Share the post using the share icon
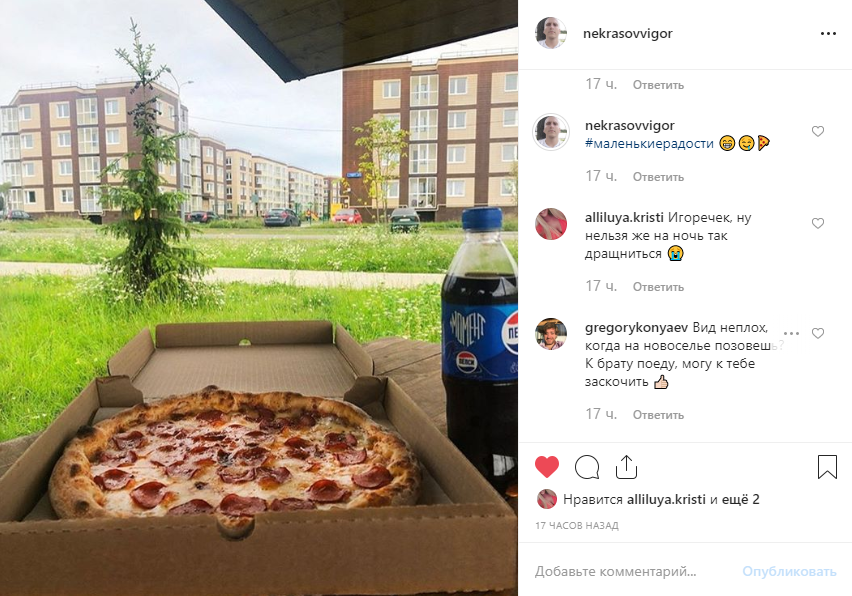This screenshot has height=596, width=852. 626,467
